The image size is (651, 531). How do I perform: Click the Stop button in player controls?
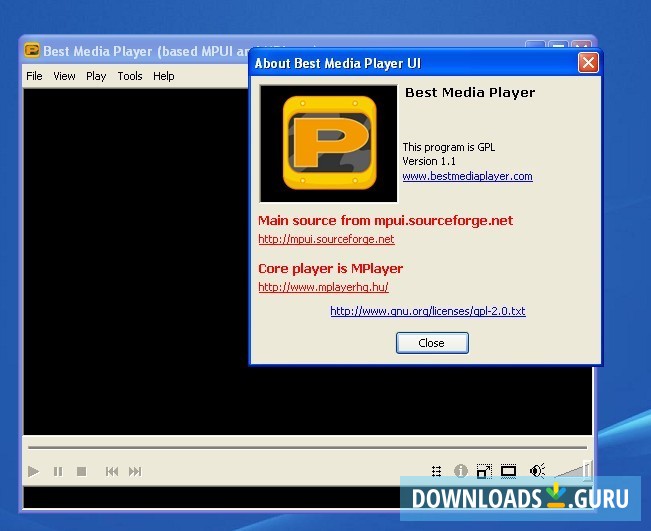point(81,471)
